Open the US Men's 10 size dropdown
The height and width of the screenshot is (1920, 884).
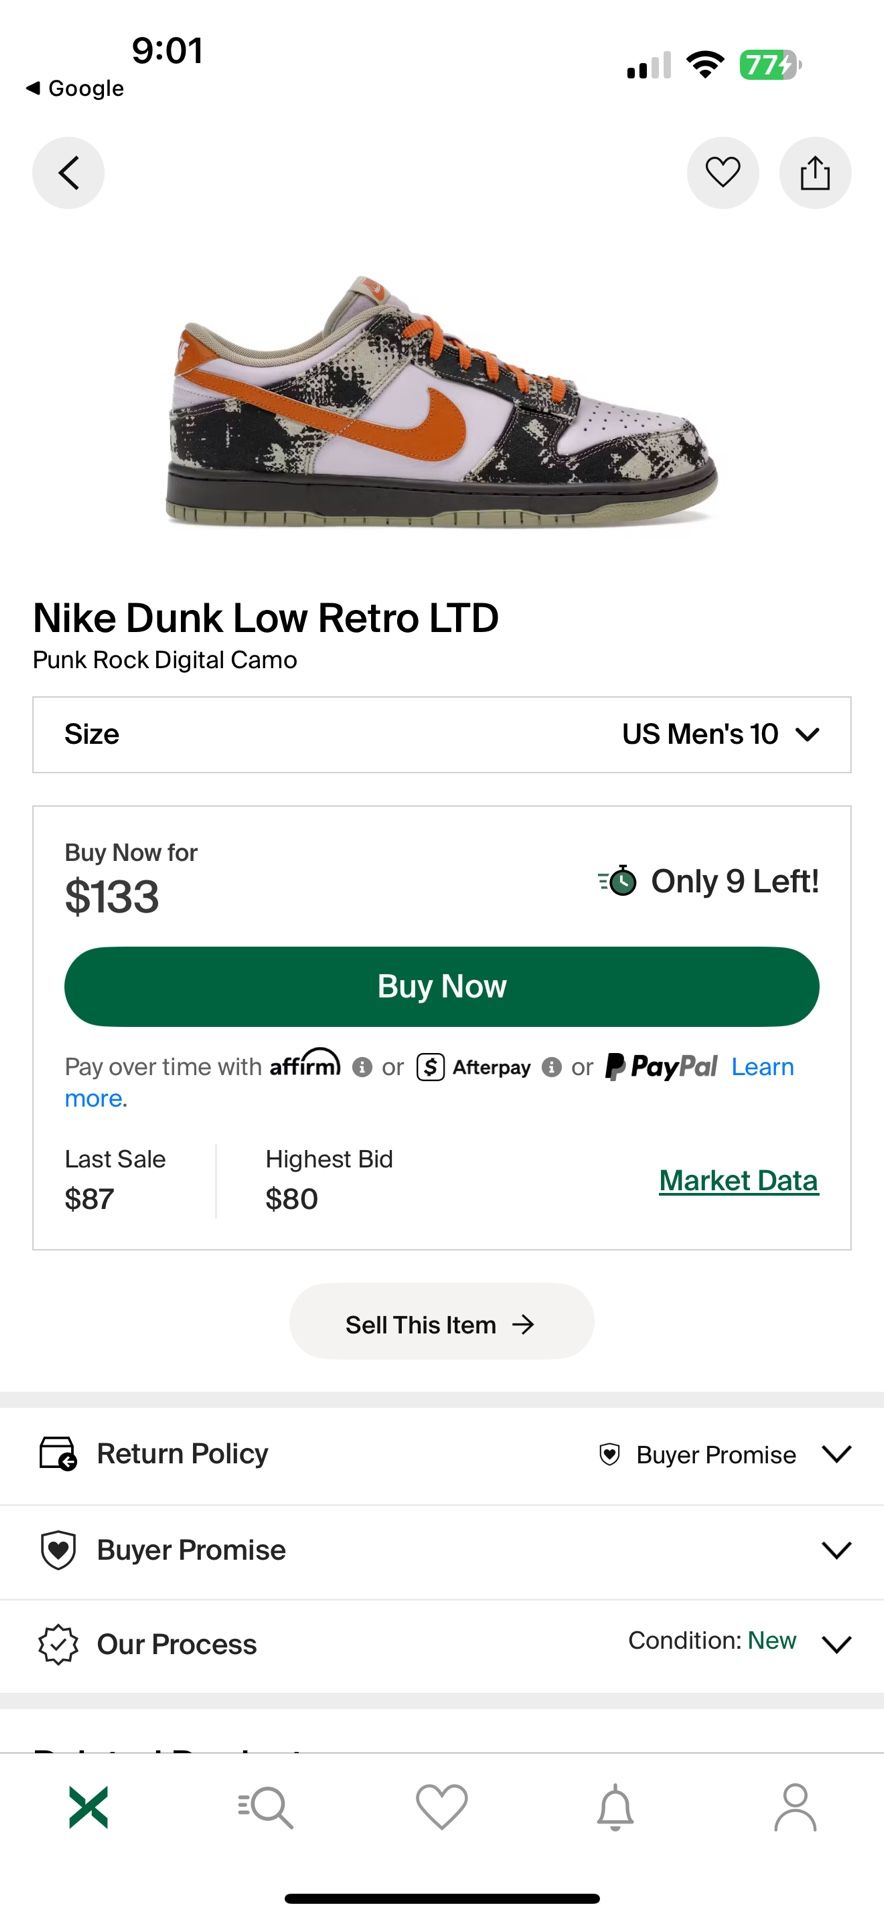point(442,734)
